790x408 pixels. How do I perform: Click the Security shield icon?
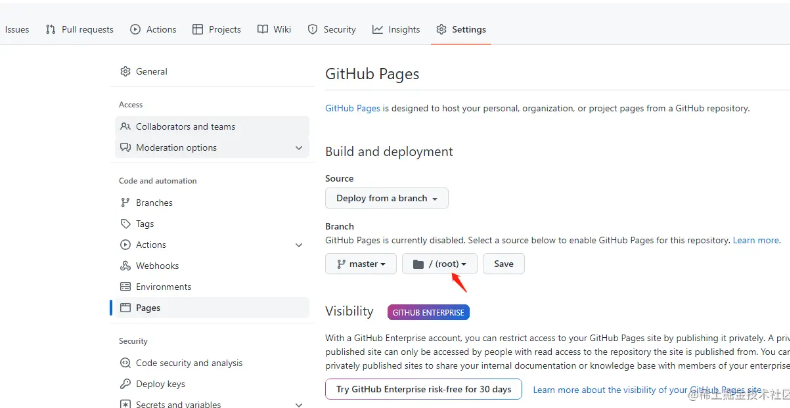click(x=312, y=30)
